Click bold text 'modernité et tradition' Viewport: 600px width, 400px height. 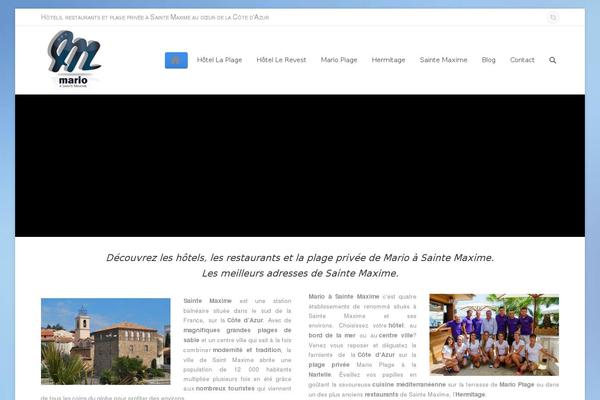coord(247,350)
